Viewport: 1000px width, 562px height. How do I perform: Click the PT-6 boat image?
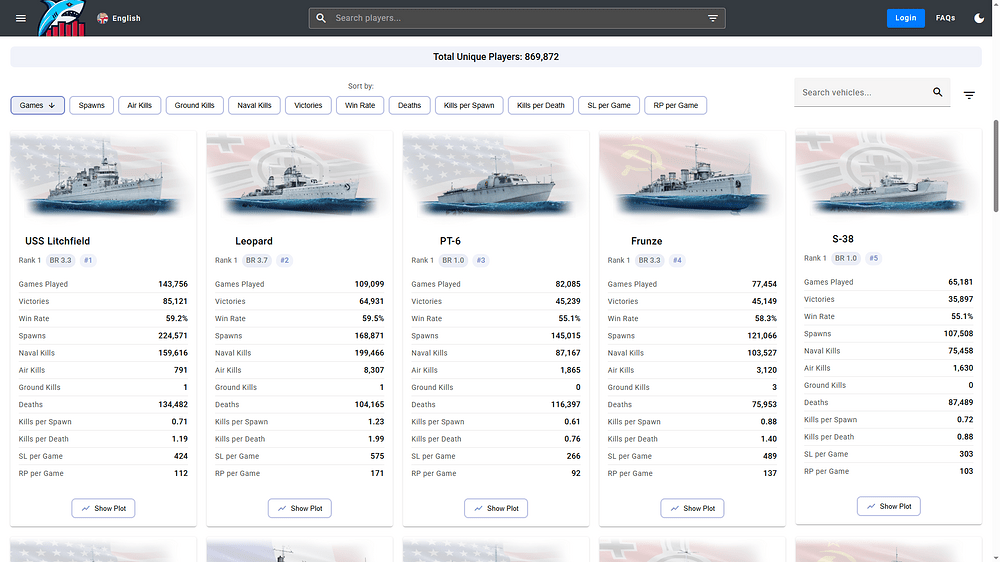tap(496, 177)
